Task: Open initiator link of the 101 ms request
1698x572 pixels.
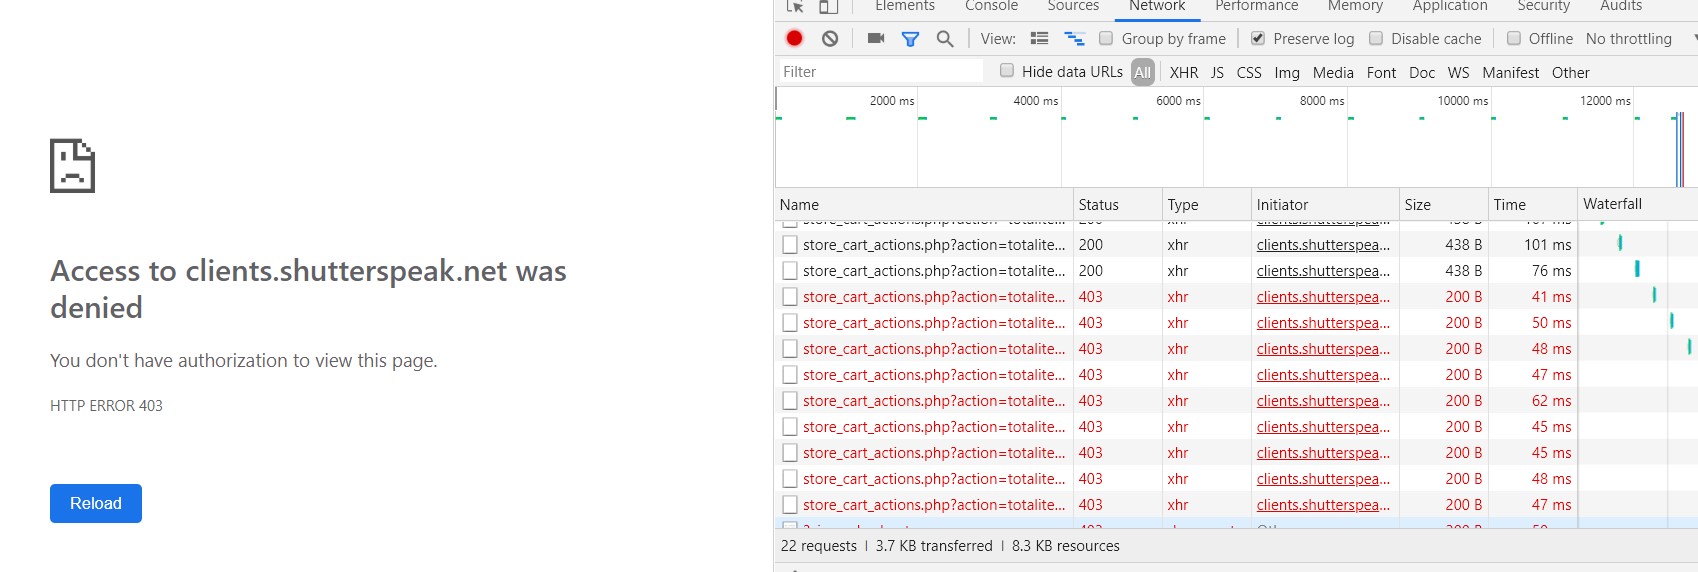Action: tap(1323, 244)
